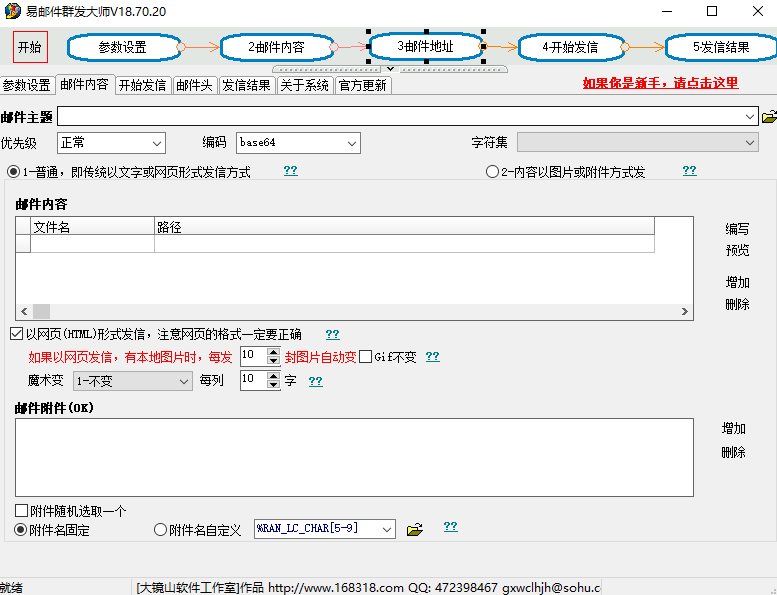The width and height of the screenshot is (777, 595).
Task: Open the 邮件主题 dropdown arrow
Action: point(749,117)
